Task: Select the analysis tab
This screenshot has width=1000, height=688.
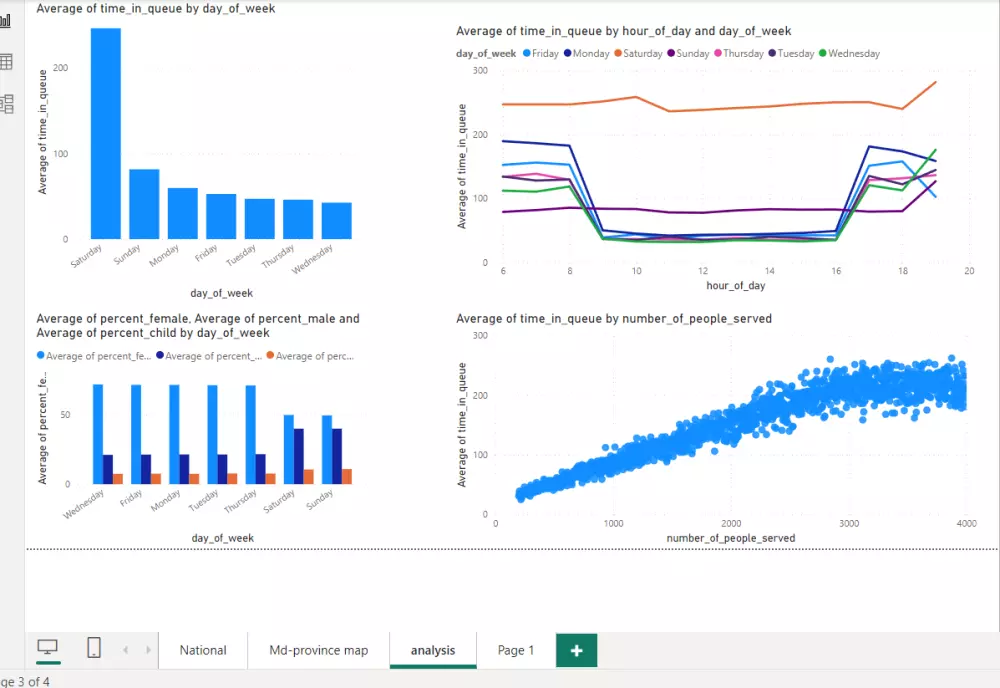Action: click(433, 650)
